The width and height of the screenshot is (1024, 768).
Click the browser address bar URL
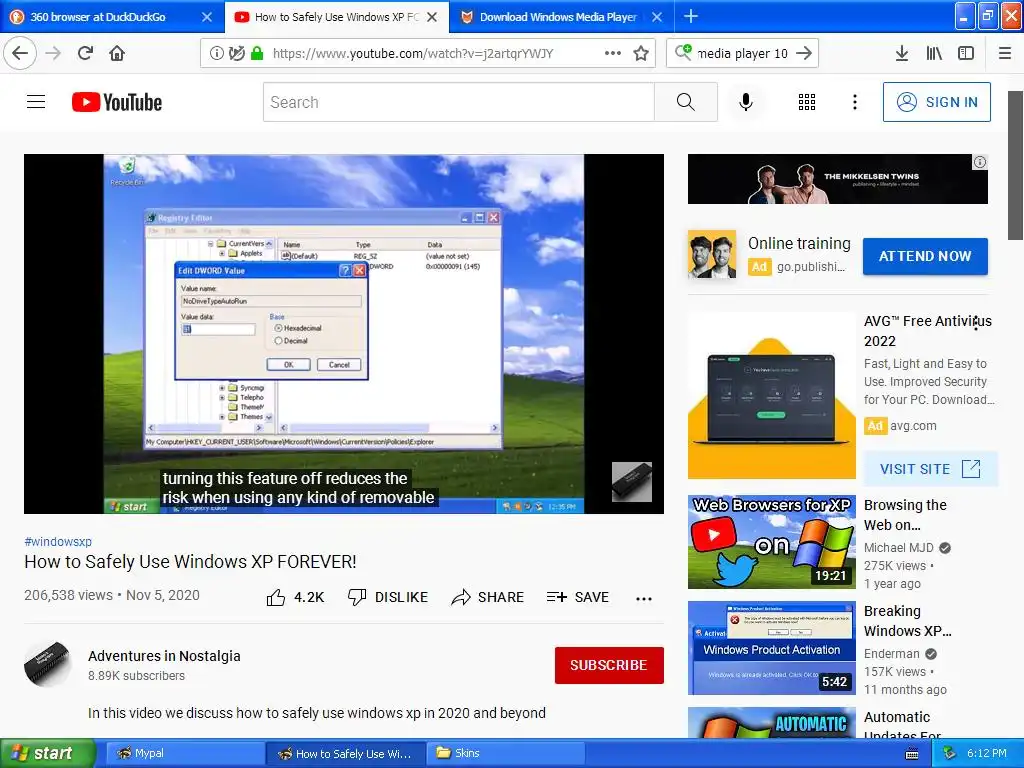coord(413,54)
